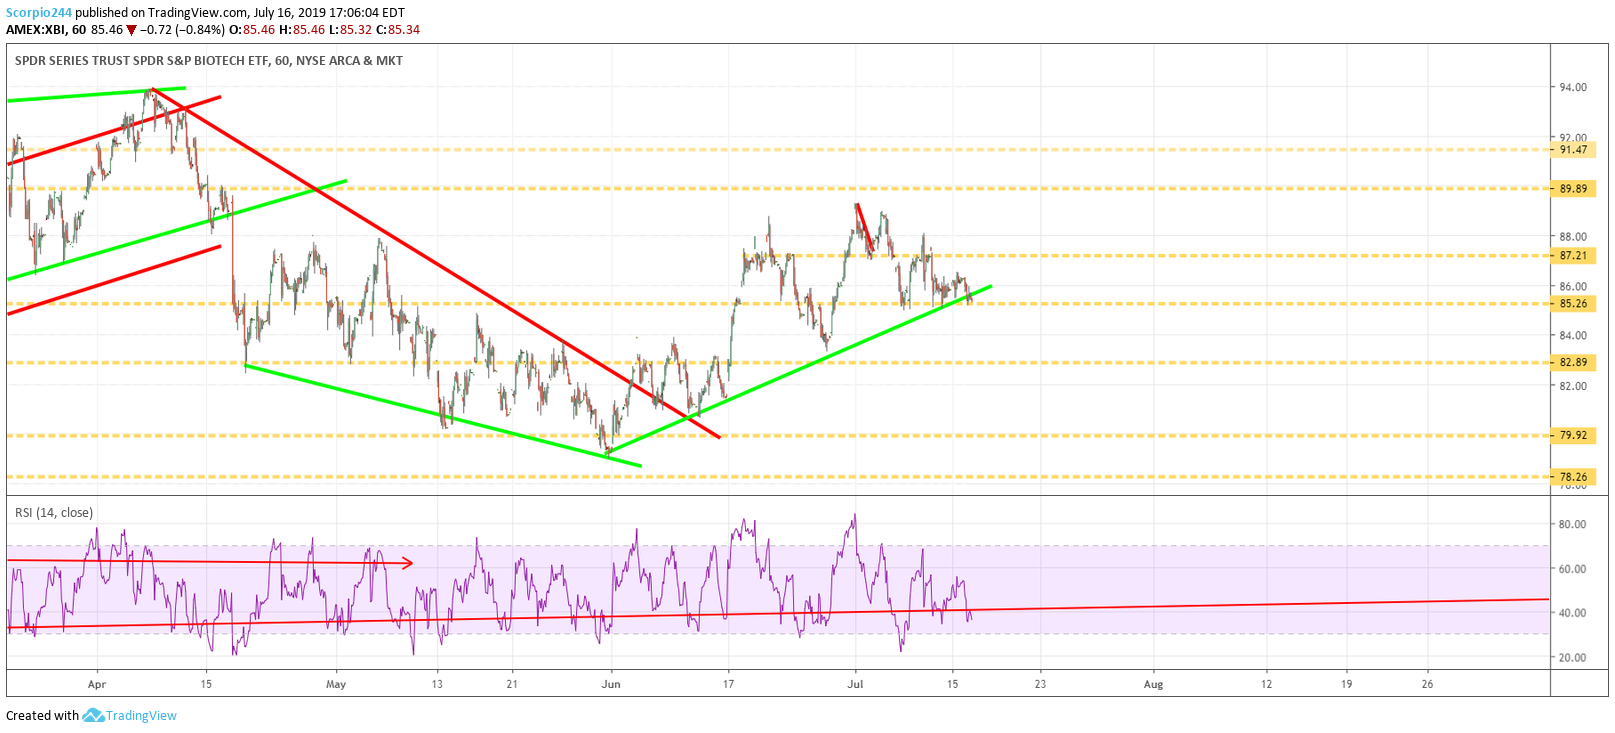Click the SPDR S&P BIOTECH ETF chart title

209,61
